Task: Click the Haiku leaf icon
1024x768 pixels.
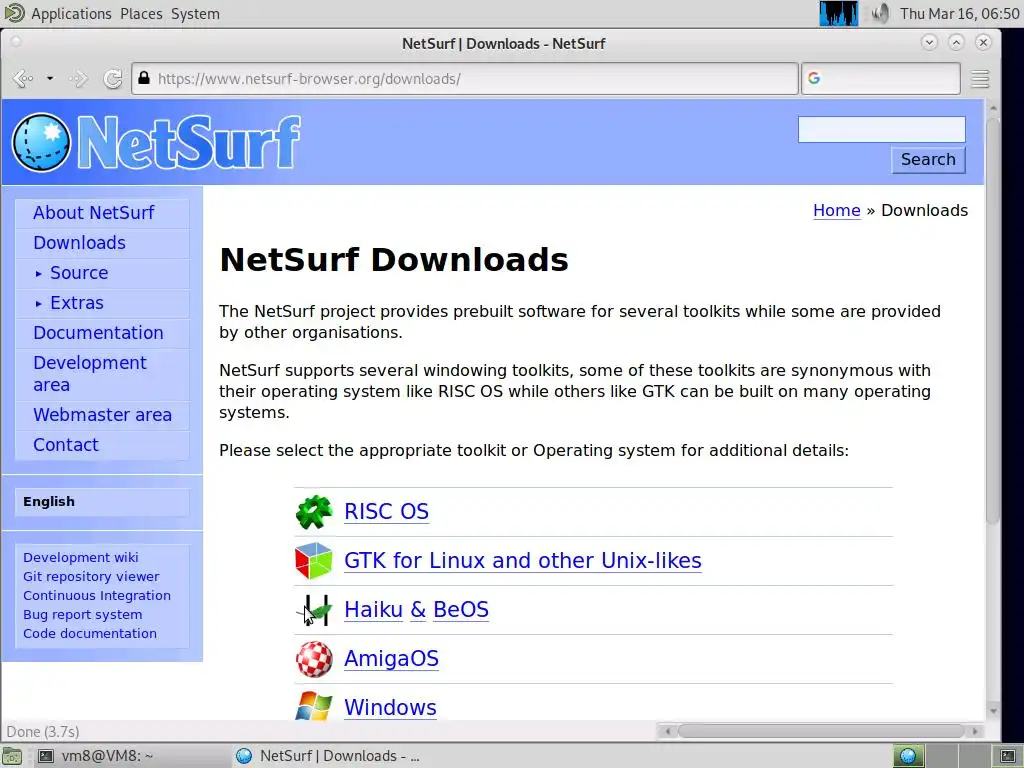Action: (x=314, y=610)
